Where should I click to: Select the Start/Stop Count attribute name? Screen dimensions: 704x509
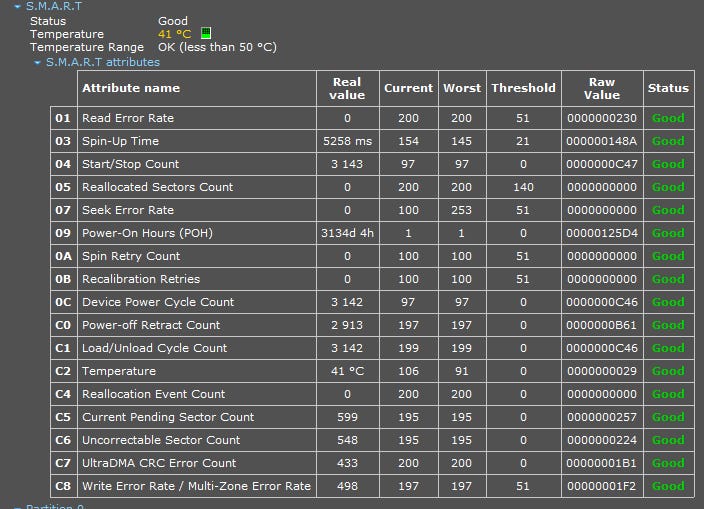pos(130,164)
